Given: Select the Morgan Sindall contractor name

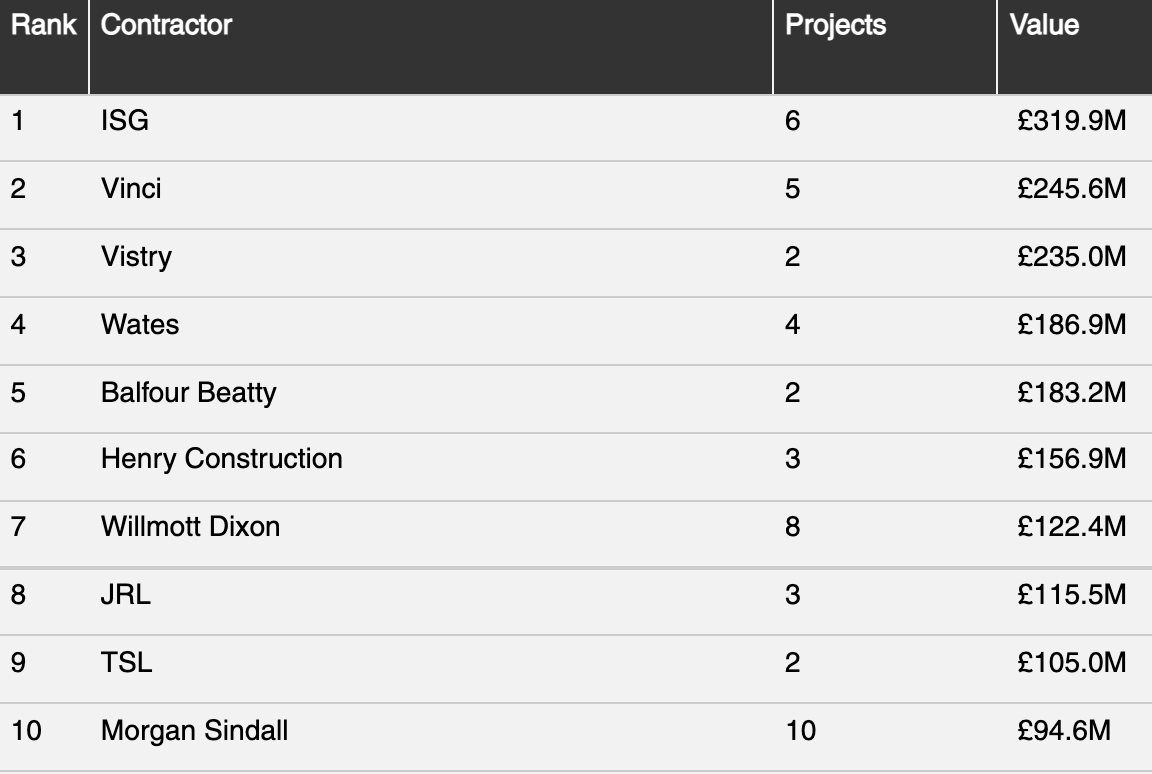Looking at the screenshot, I should (x=195, y=731).
